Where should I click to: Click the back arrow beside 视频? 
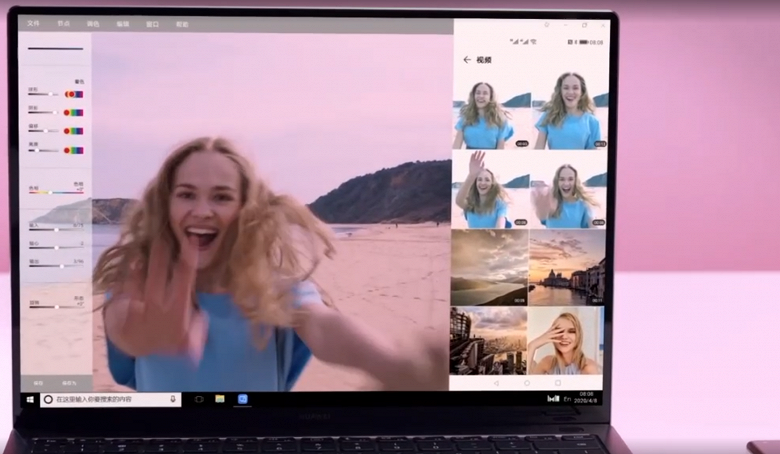[466, 60]
